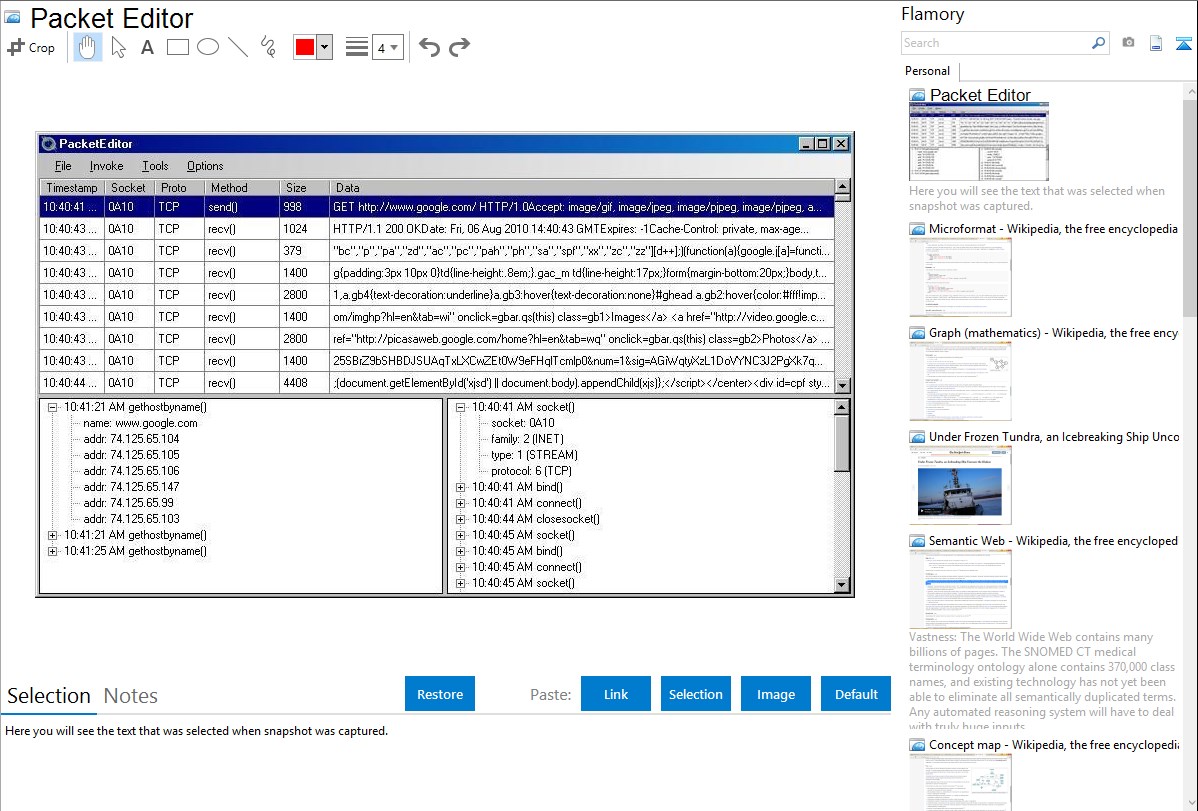
Task: Open the Under Frozen Tundra snapshot thumbnail
Action: (x=960, y=485)
